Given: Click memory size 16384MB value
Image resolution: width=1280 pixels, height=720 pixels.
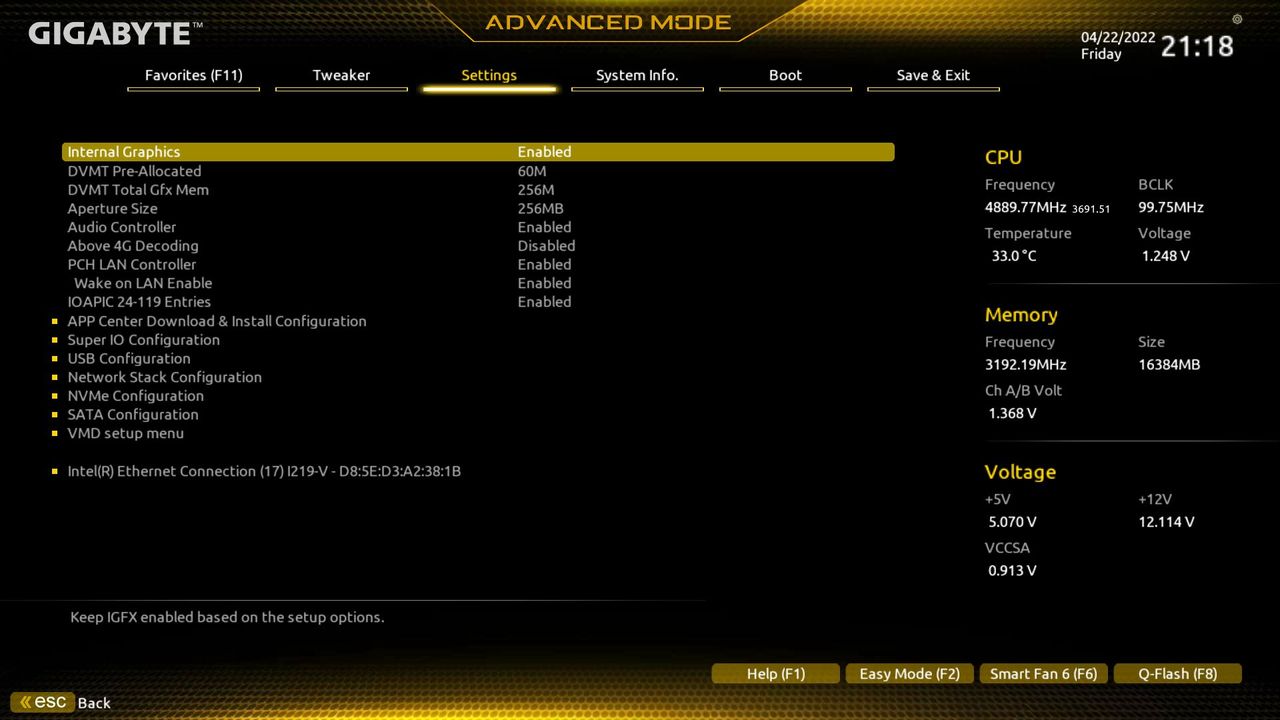Looking at the screenshot, I should coord(1169,365).
